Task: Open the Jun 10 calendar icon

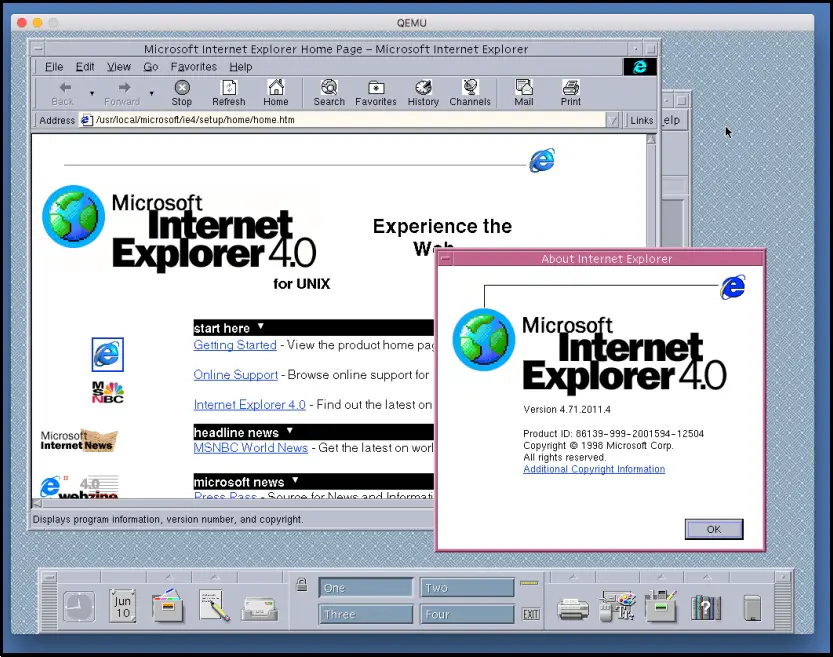Action: tap(123, 606)
